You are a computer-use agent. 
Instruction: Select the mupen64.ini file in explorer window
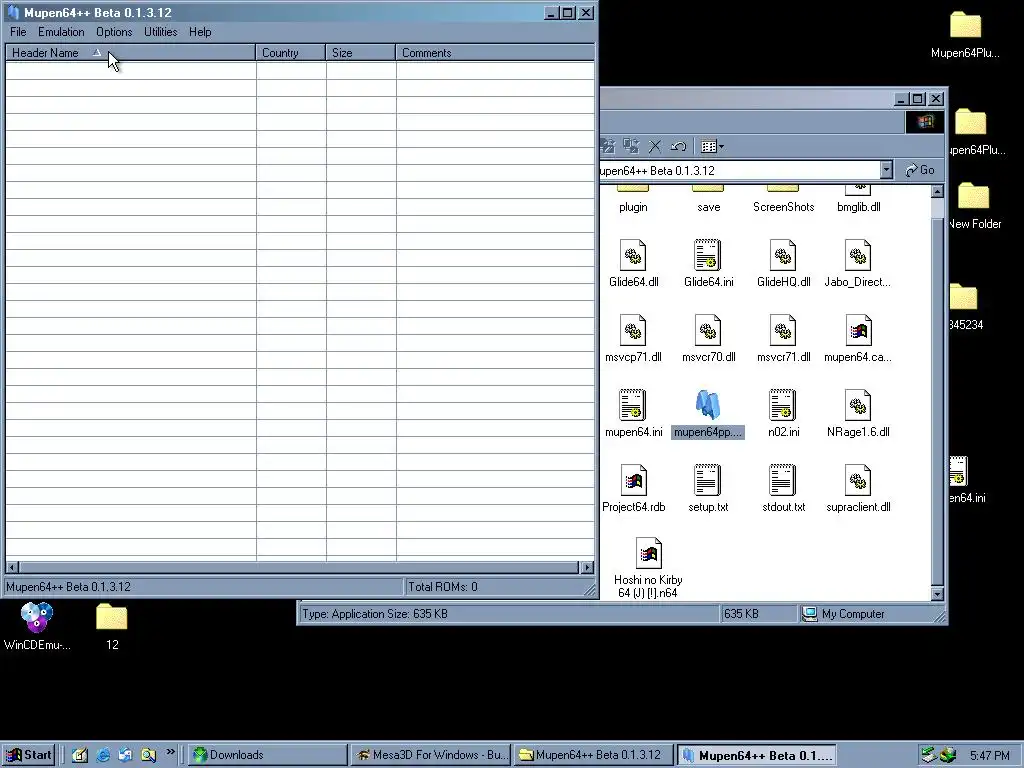tap(633, 406)
